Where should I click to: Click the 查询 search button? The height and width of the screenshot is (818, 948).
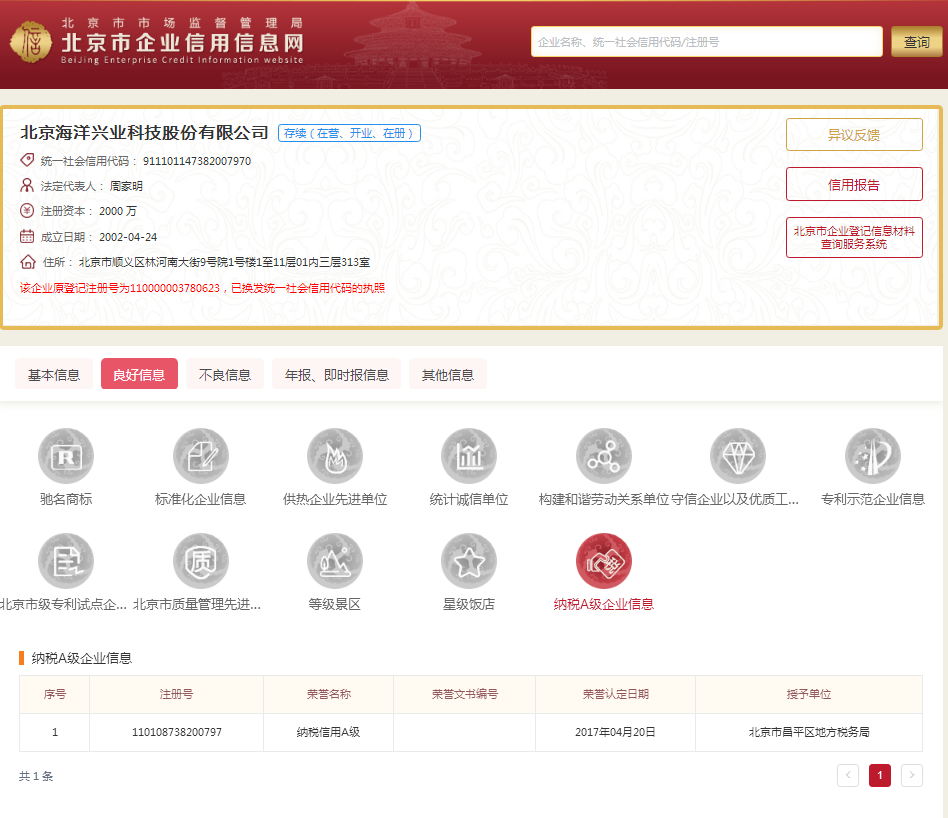click(916, 42)
